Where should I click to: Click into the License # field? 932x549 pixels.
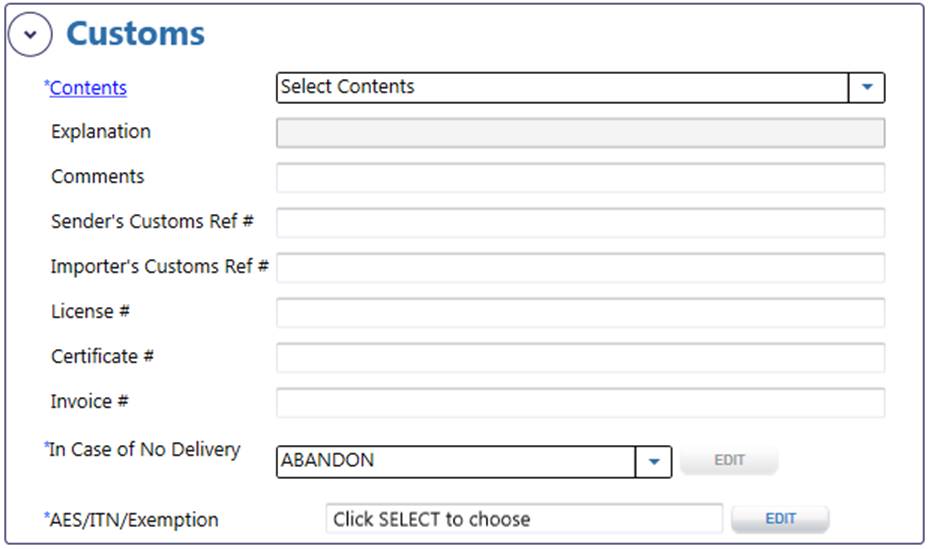pyautogui.click(x=581, y=313)
